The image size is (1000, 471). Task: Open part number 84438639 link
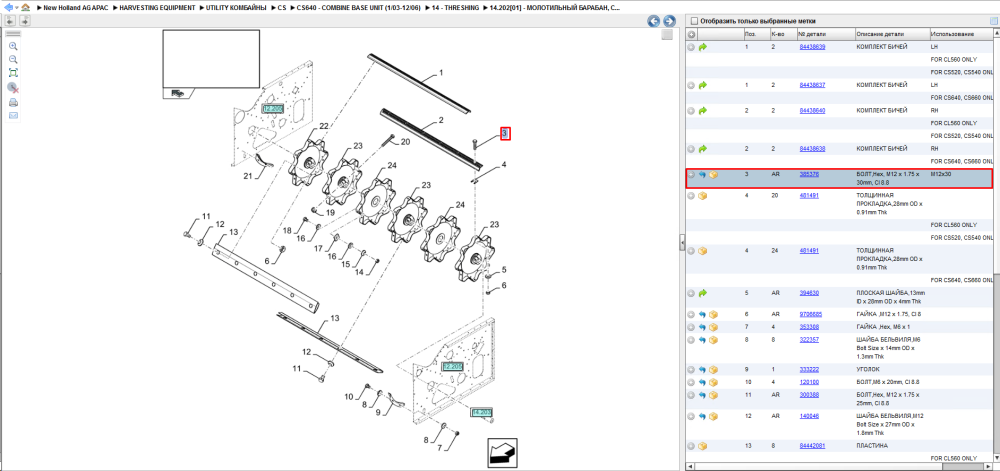812,47
